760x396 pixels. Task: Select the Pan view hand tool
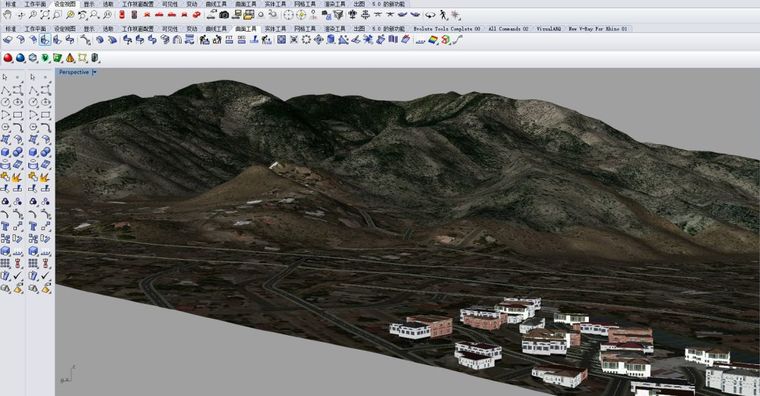click(x=8, y=15)
